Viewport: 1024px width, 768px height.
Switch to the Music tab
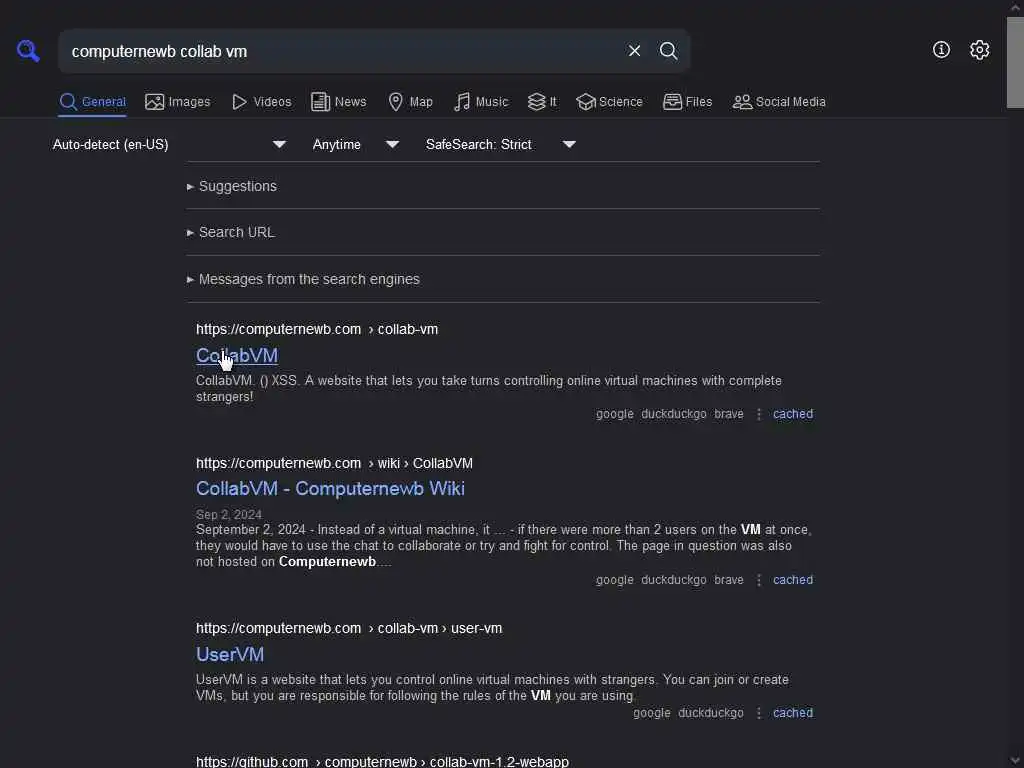(481, 102)
